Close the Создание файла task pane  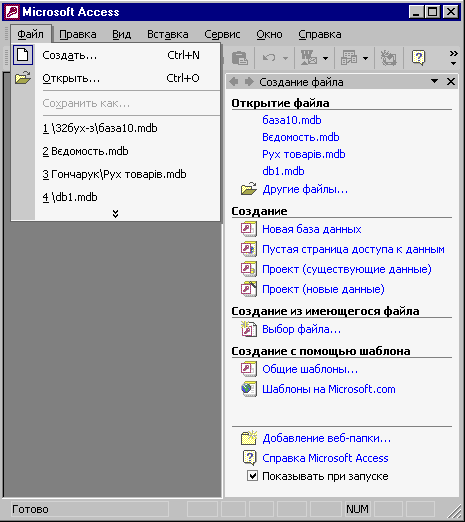click(451, 82)
